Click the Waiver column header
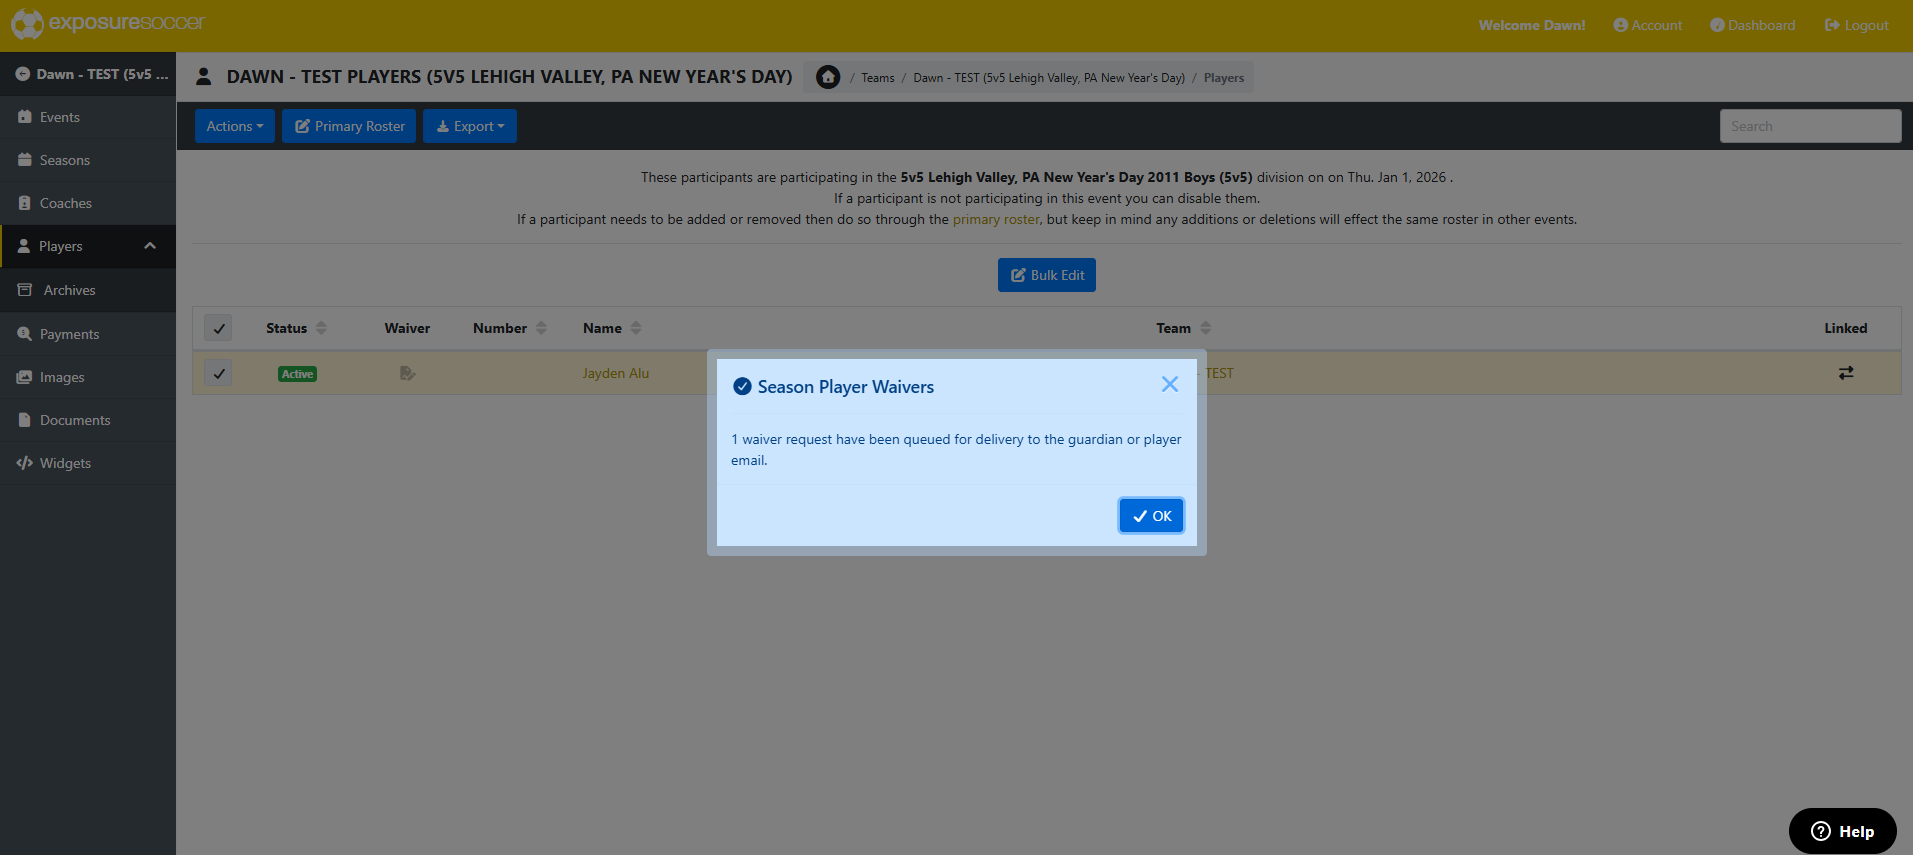1913x855 pixels. click(x=407, y=328)
